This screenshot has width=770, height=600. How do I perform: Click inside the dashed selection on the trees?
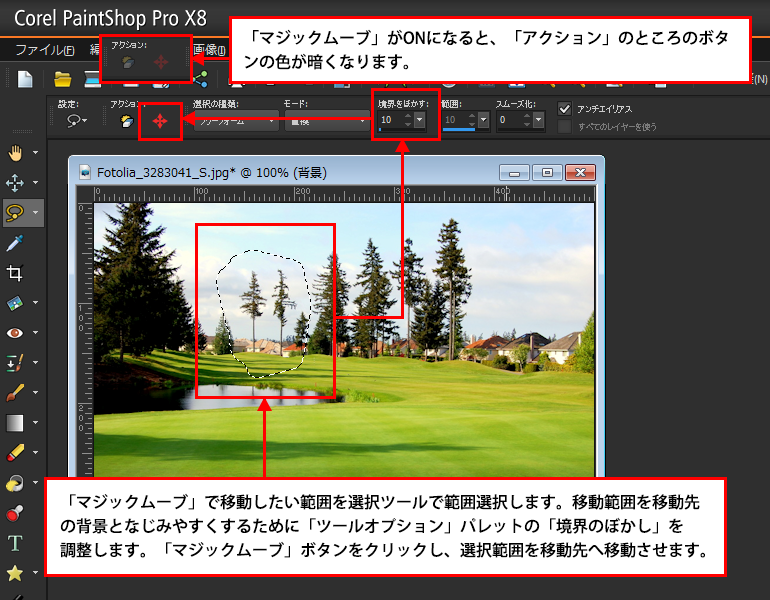[263, 314]
